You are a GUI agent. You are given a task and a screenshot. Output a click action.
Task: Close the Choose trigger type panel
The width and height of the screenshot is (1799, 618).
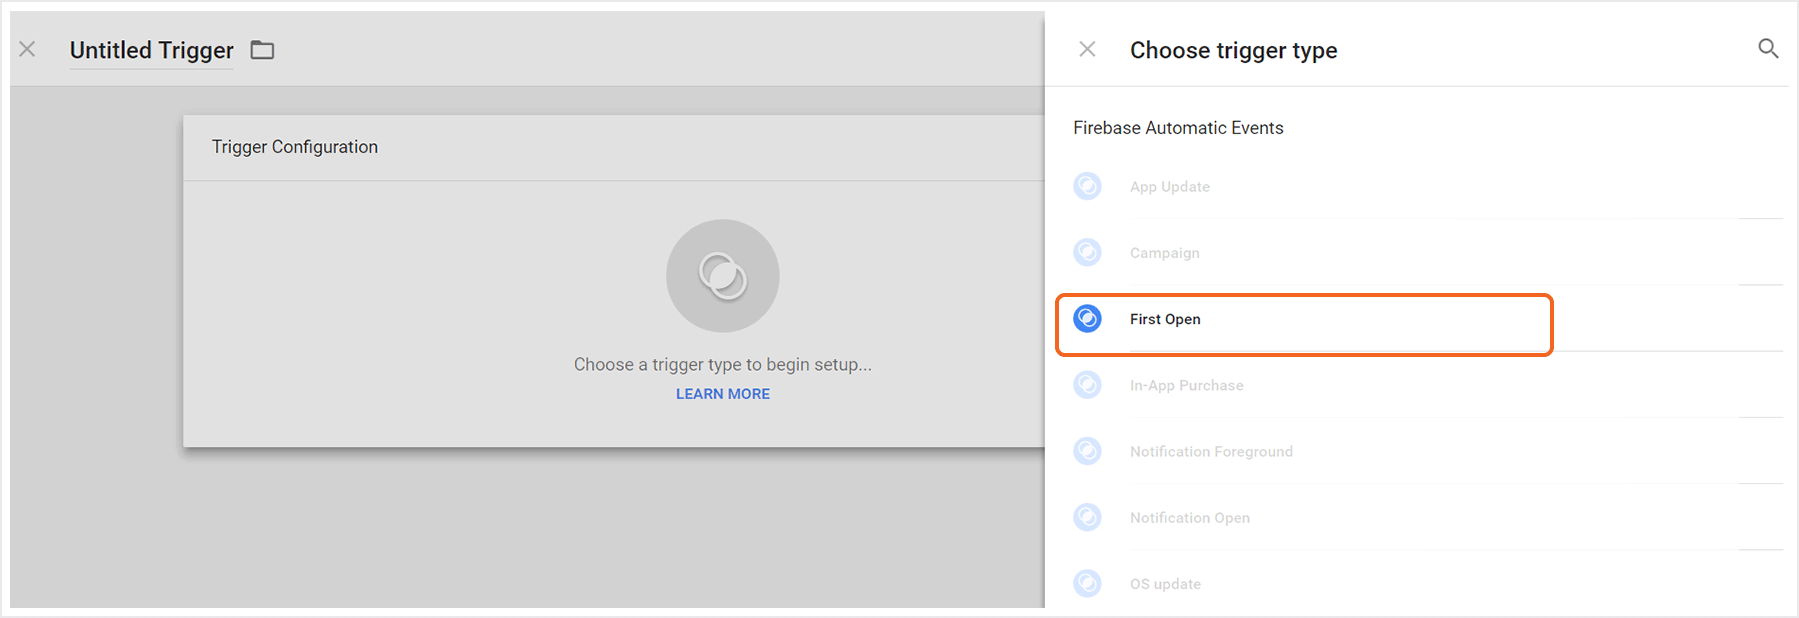tap(1087, 49)
